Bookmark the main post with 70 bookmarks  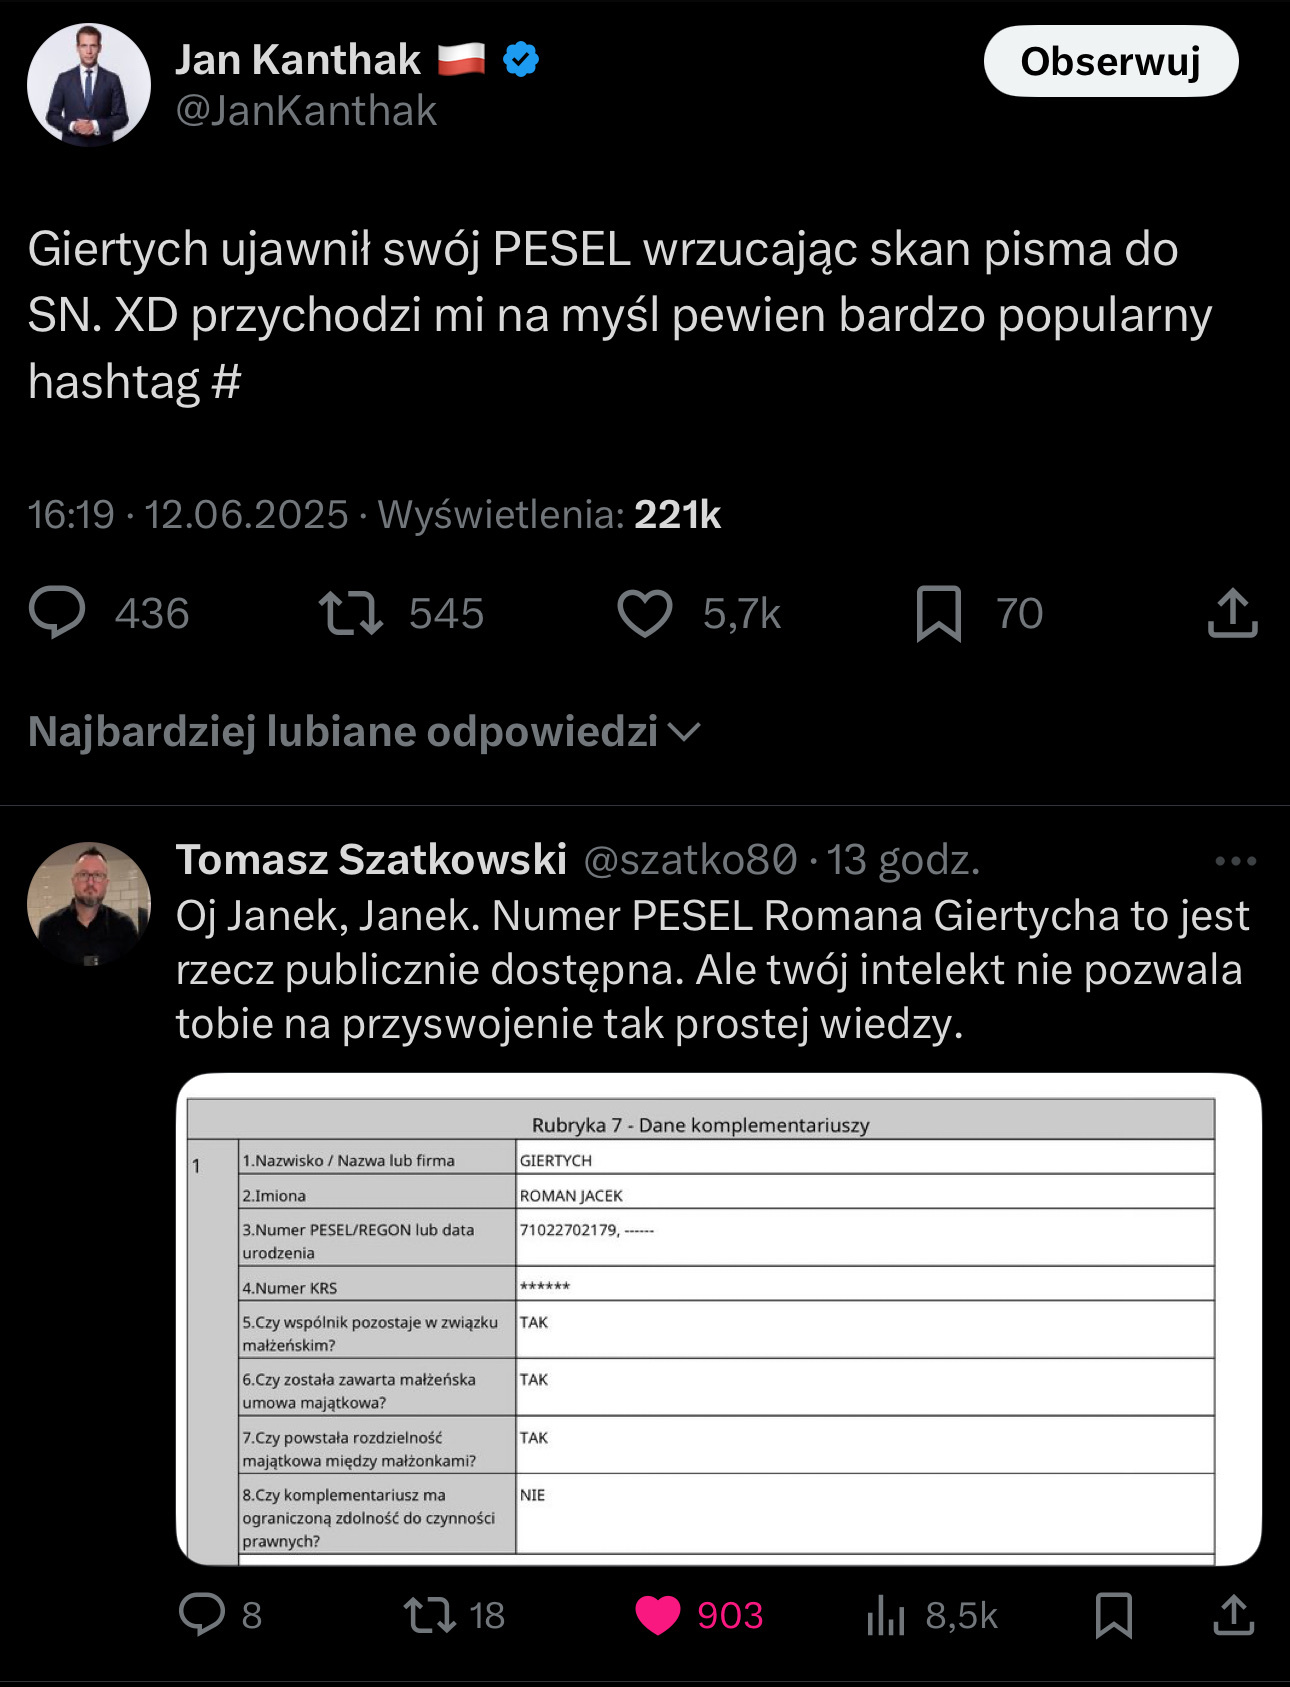(x=938, y=613)
